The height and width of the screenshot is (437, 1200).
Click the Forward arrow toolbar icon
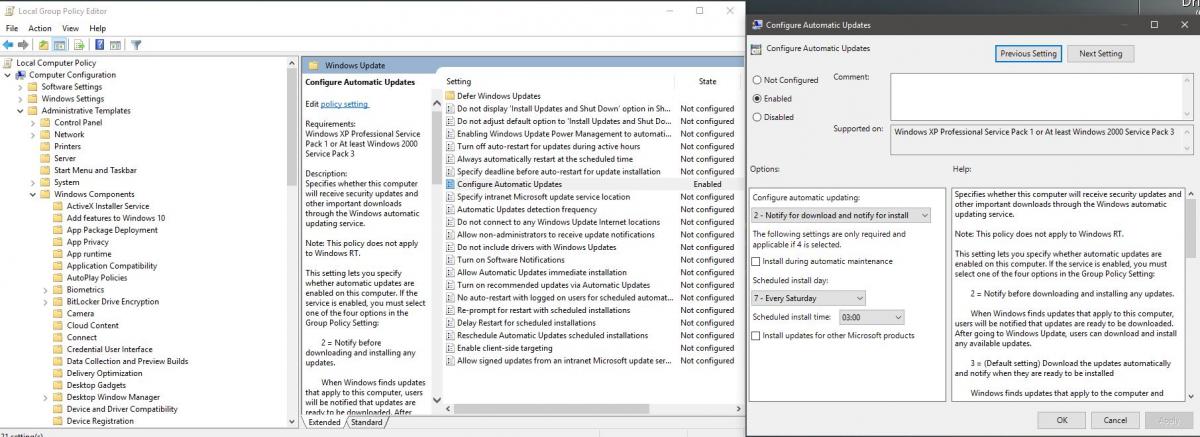(23, 45)
